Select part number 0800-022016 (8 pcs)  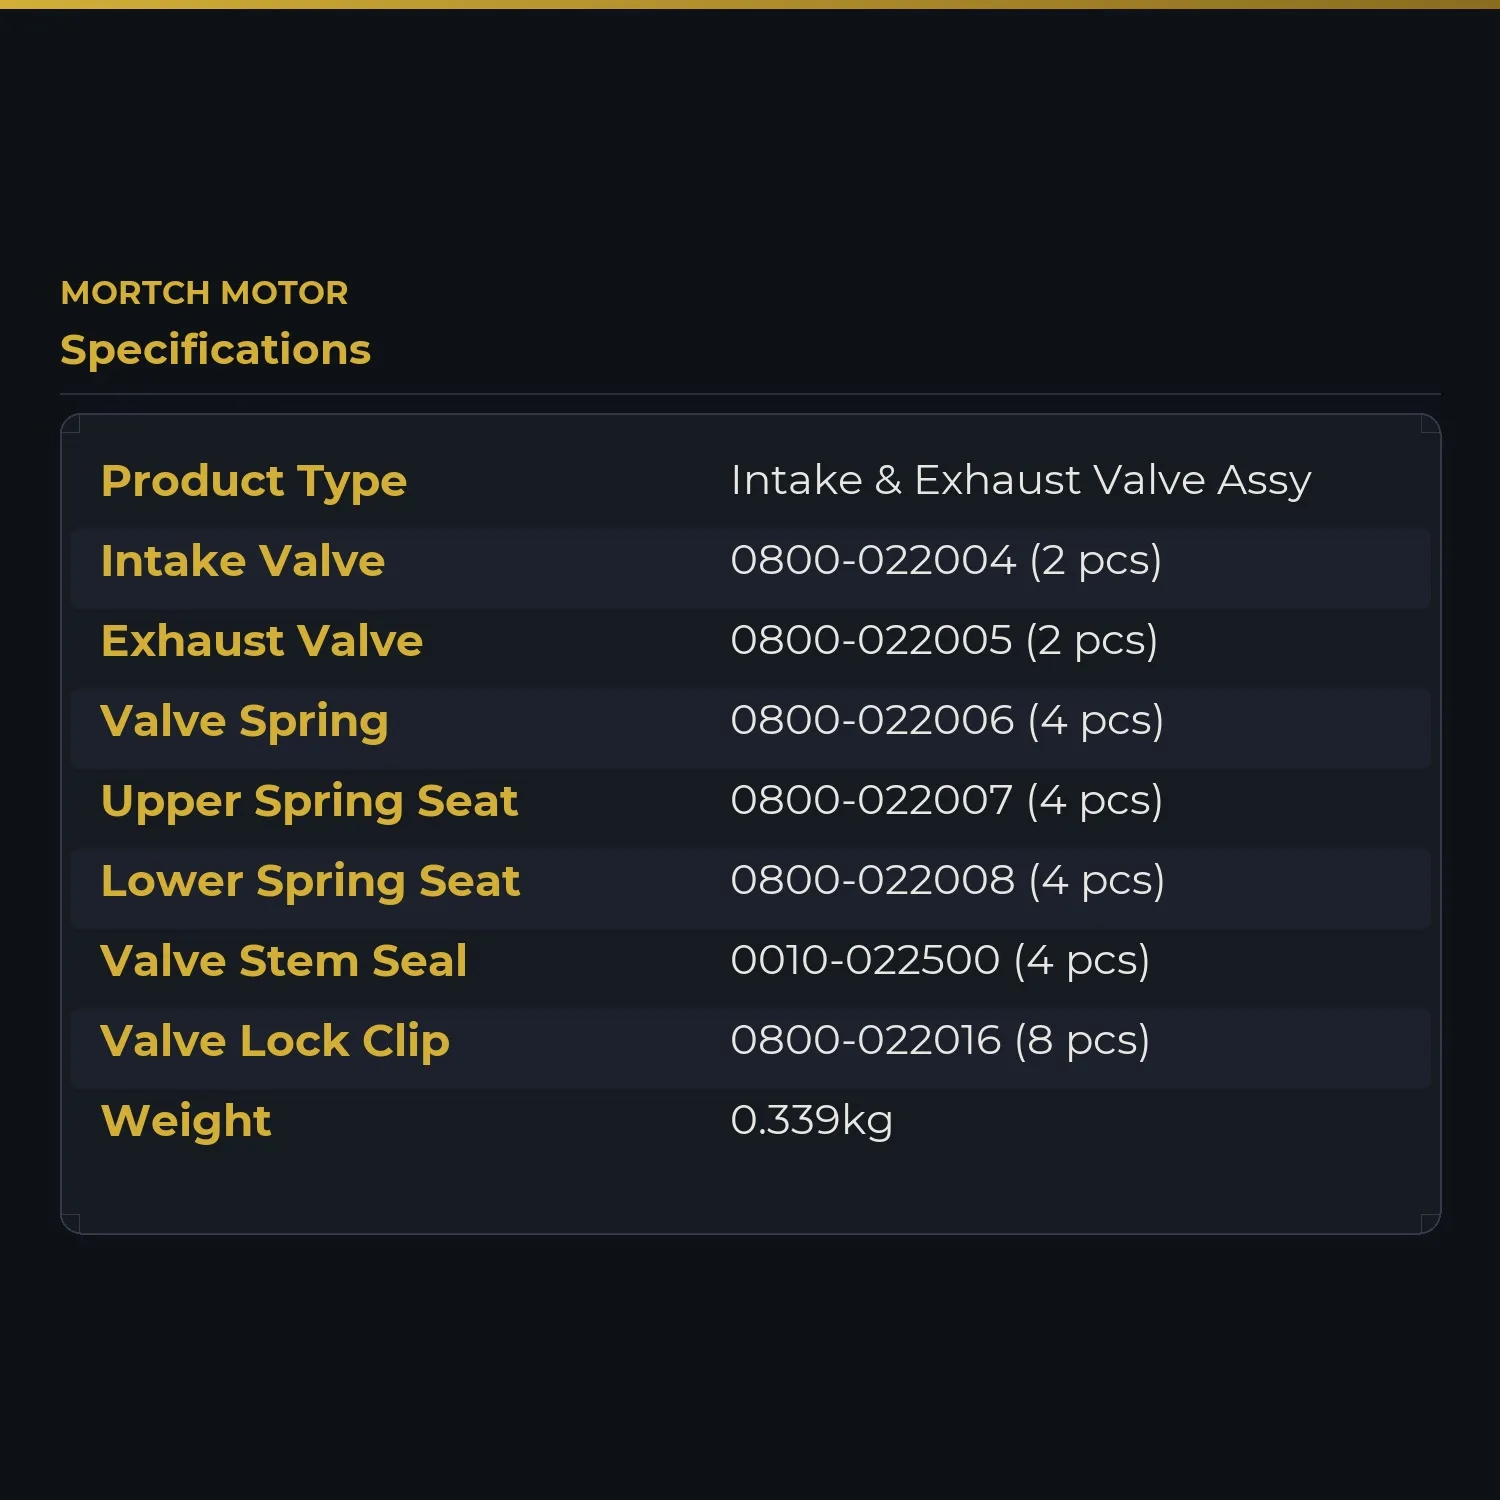pyautogui.click(x=940, y=1040)
